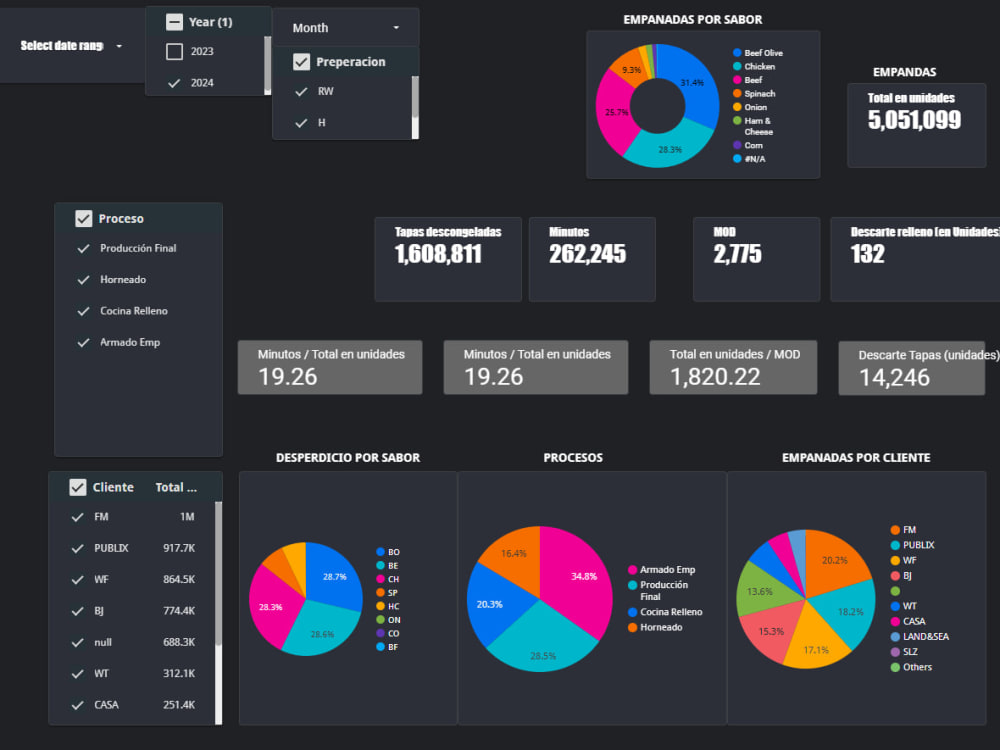
Task: Click Ham & Cheese legend entry
Action: (753, 126)
